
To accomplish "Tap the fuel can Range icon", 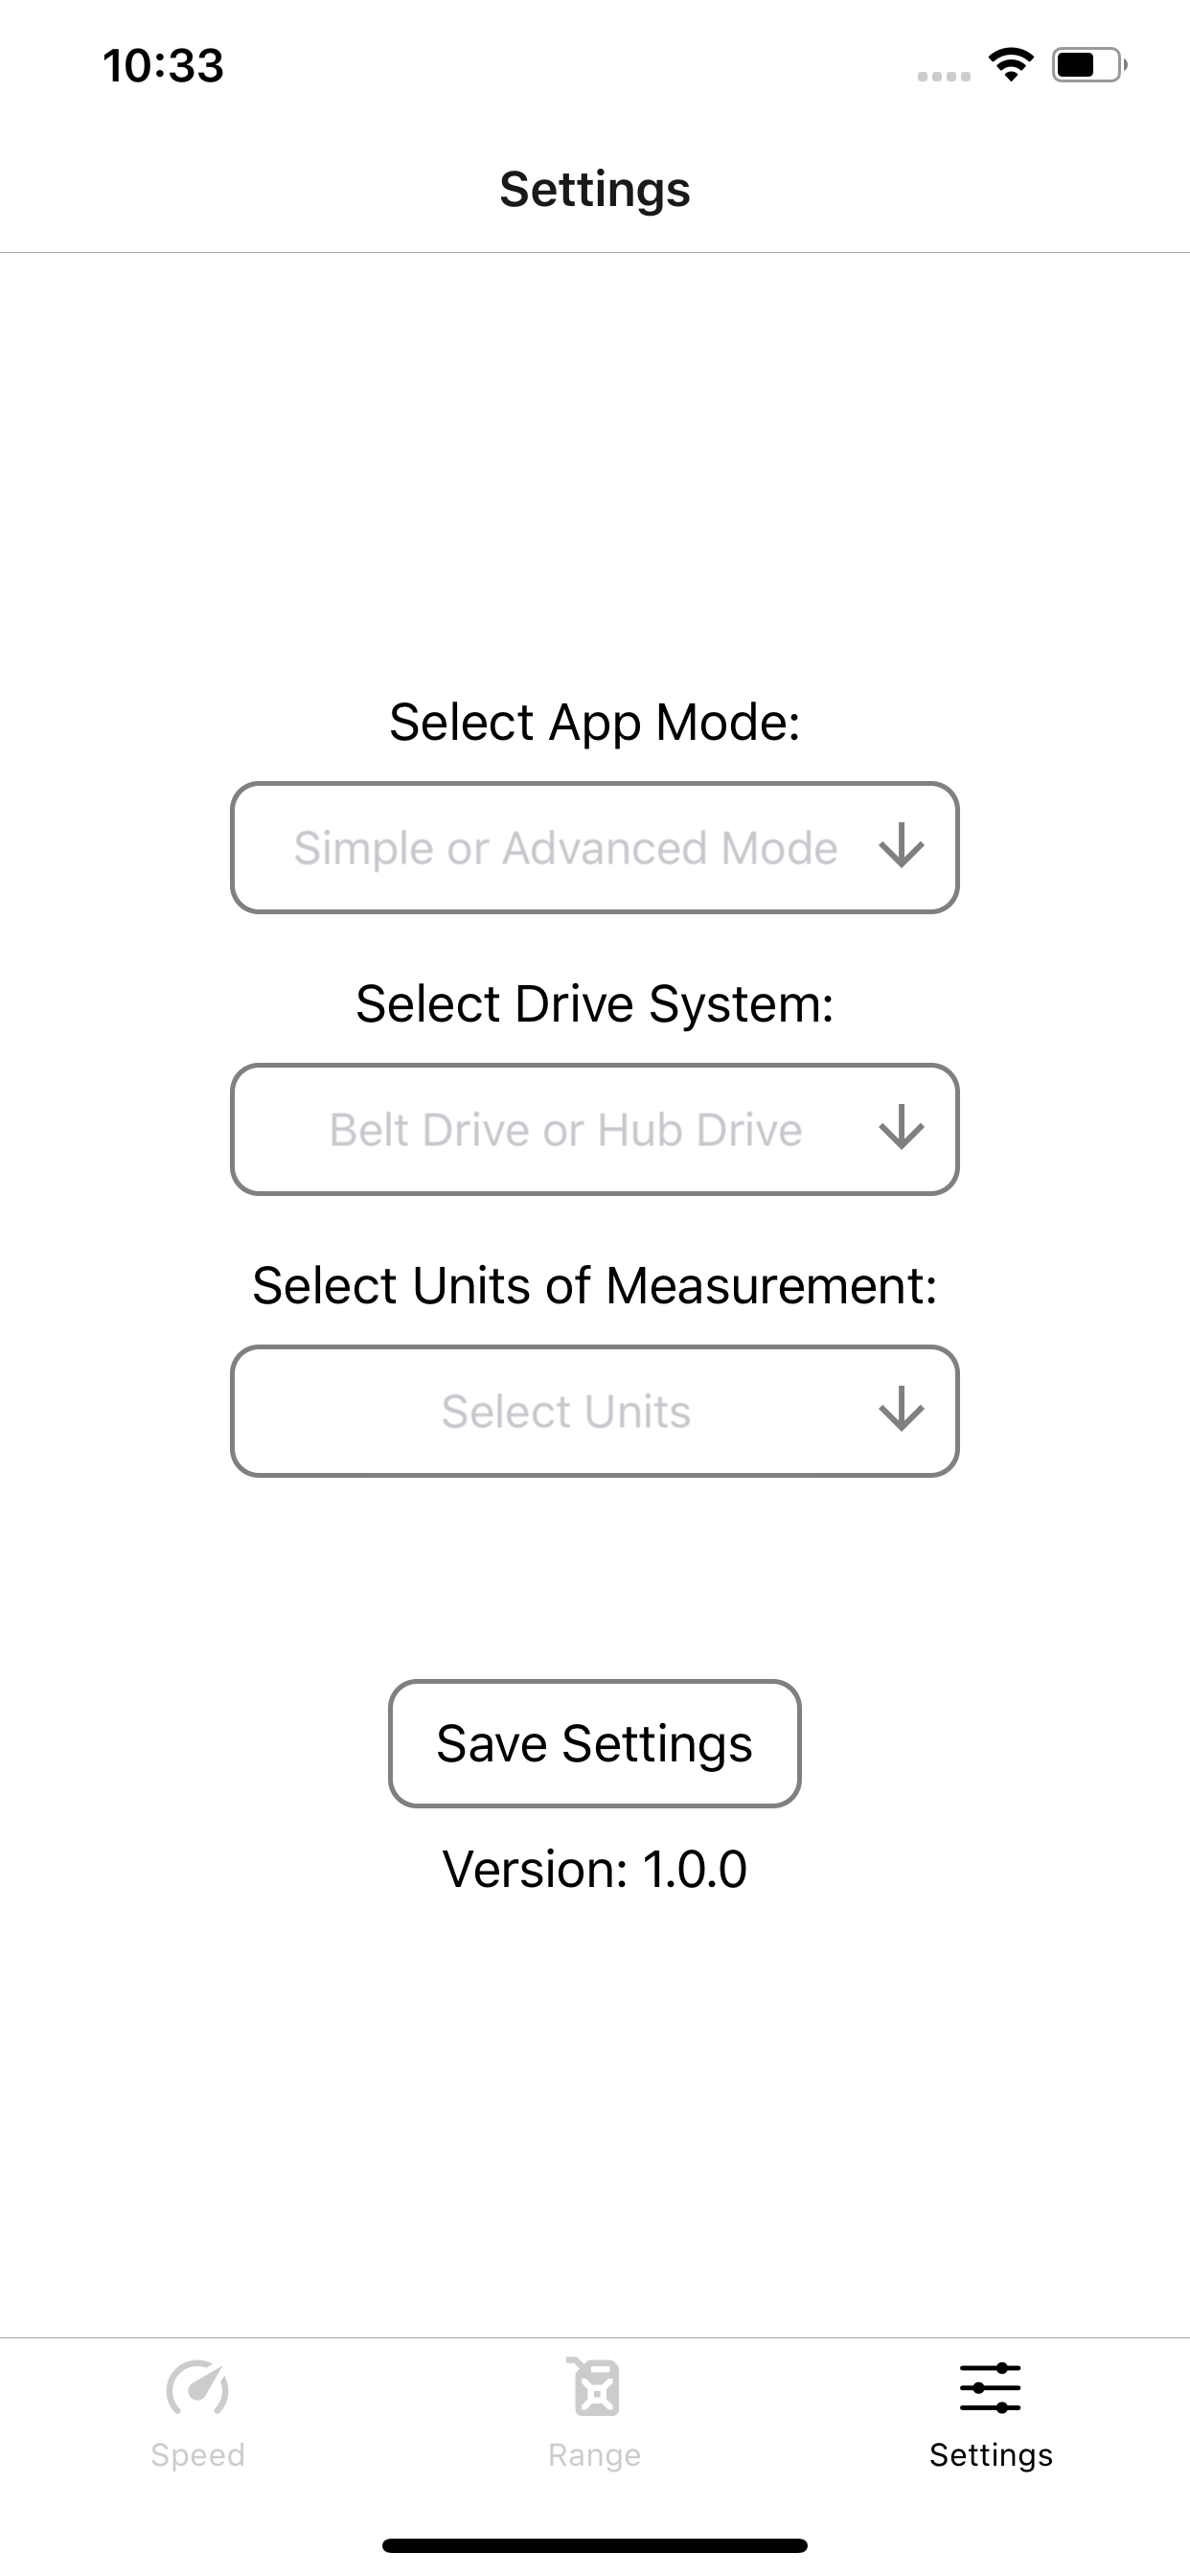I will 595,2388.
